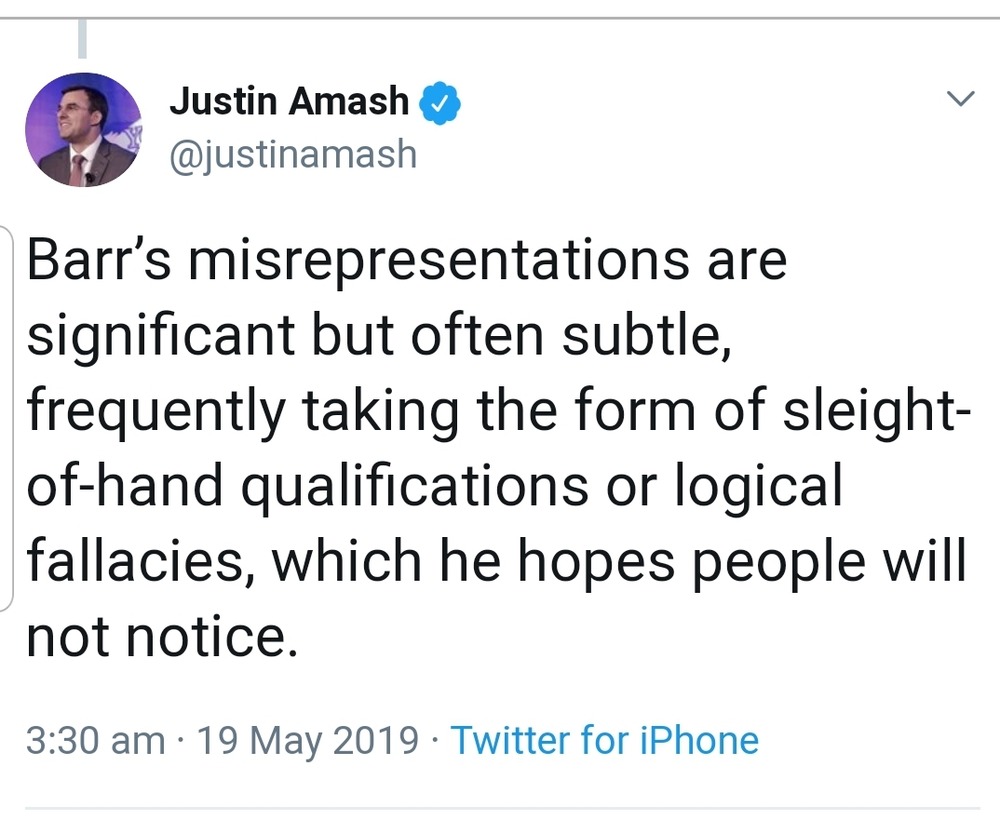This screenshot has width=1000, height=833.
Task: Click the word "fallacies," in the tweet
Action: point(139,561)
